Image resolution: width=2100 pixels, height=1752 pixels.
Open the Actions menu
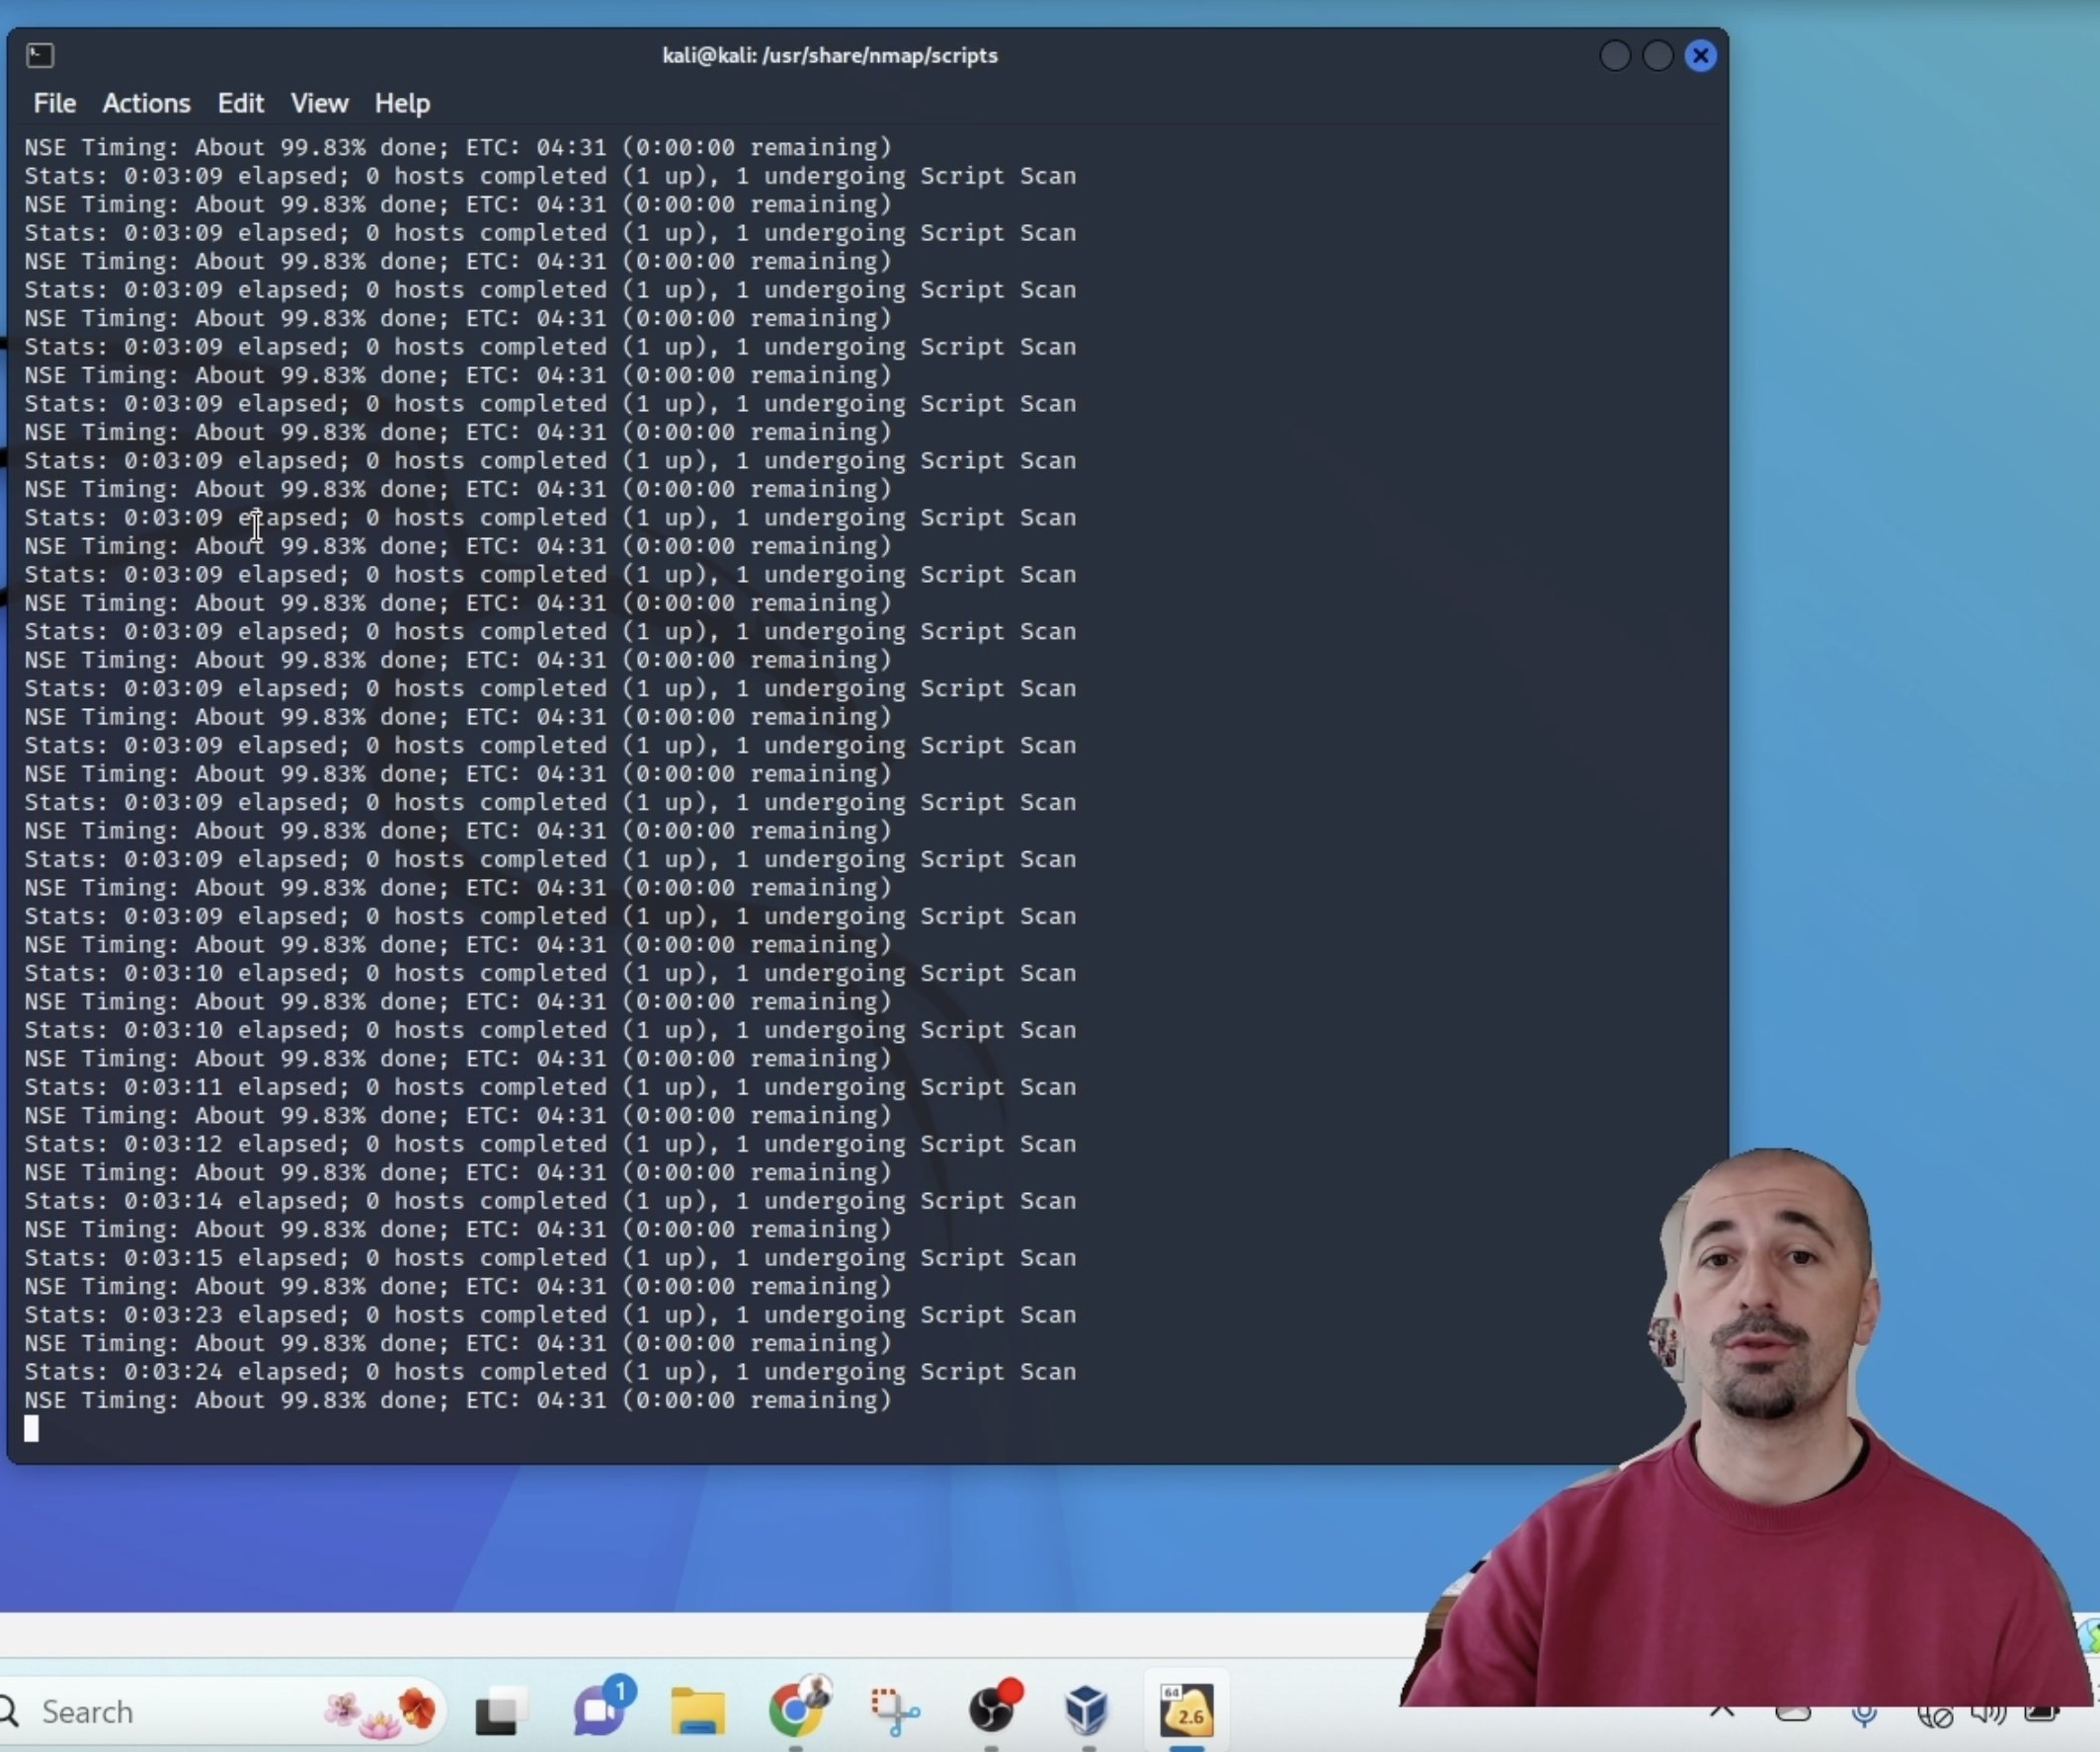[x=146, y=103]
